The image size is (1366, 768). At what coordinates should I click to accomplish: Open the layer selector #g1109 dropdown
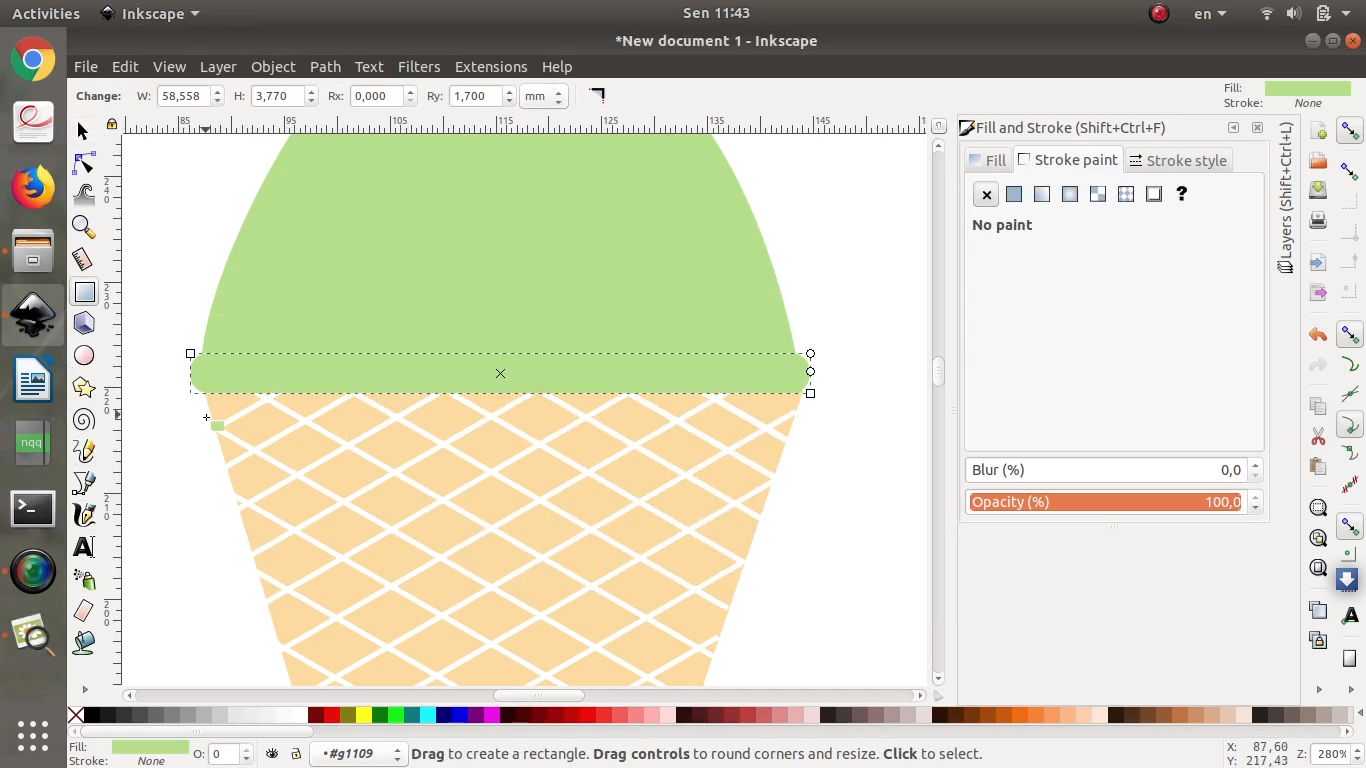click(x=358, y=754)
